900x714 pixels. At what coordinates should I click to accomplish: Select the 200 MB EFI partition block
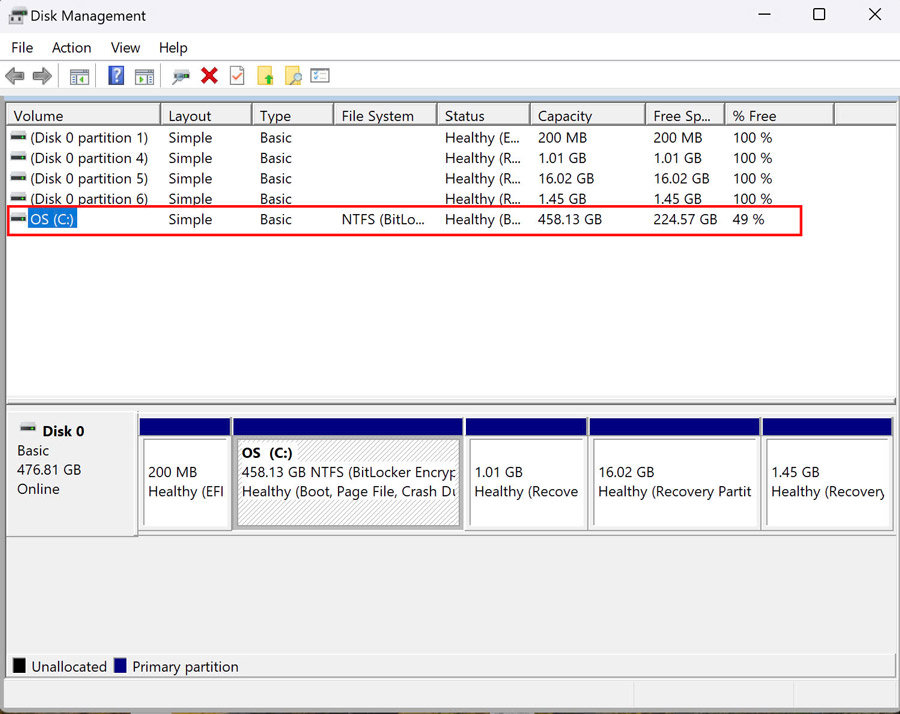[x=185, y=472]
